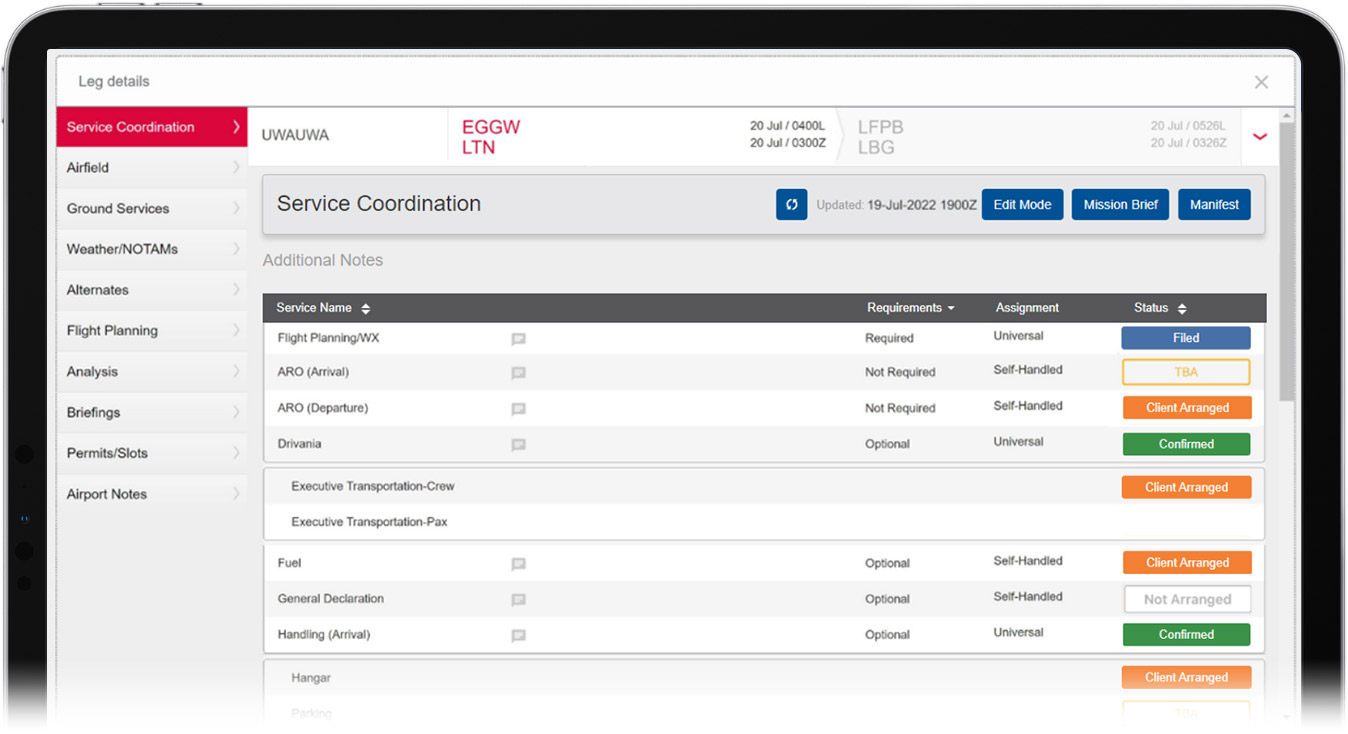1348x734 pixels.
Task: Click the Edit Mode button
Action: (1022, 204)
